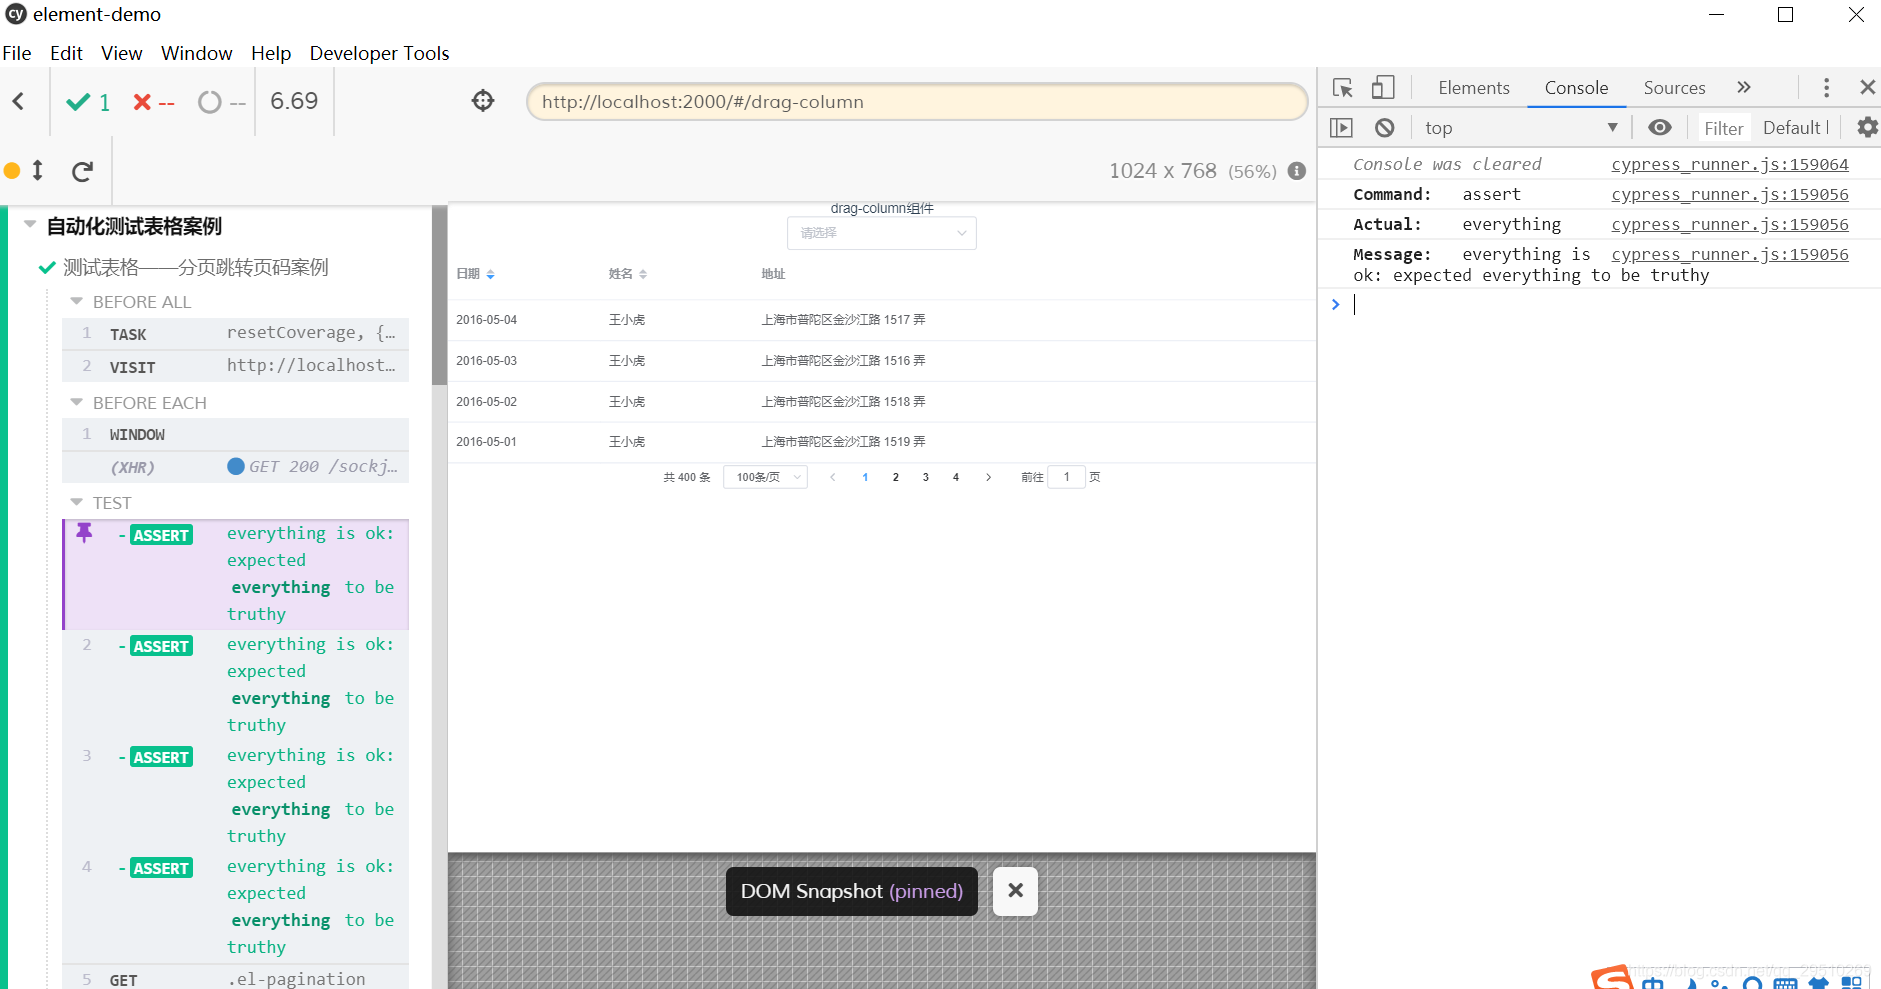Select the VISIT http://localhost command
Screen dimensions: 1881x989
point(236,366)
